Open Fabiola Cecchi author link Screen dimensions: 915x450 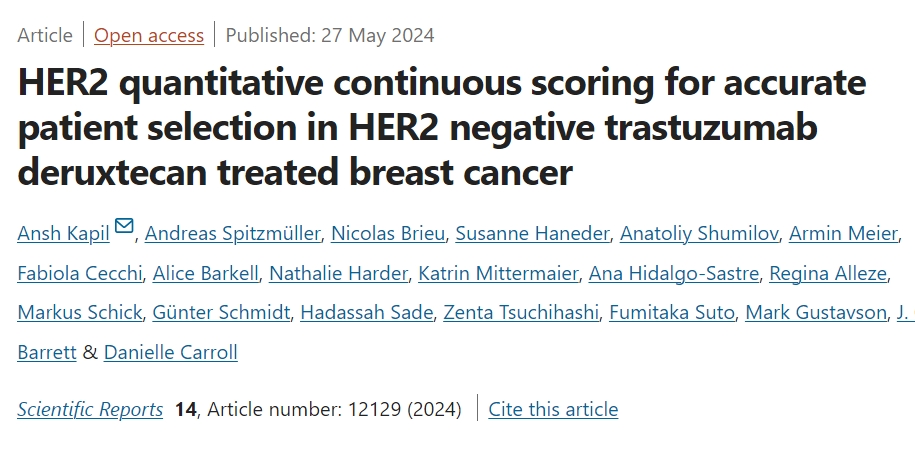80,274
